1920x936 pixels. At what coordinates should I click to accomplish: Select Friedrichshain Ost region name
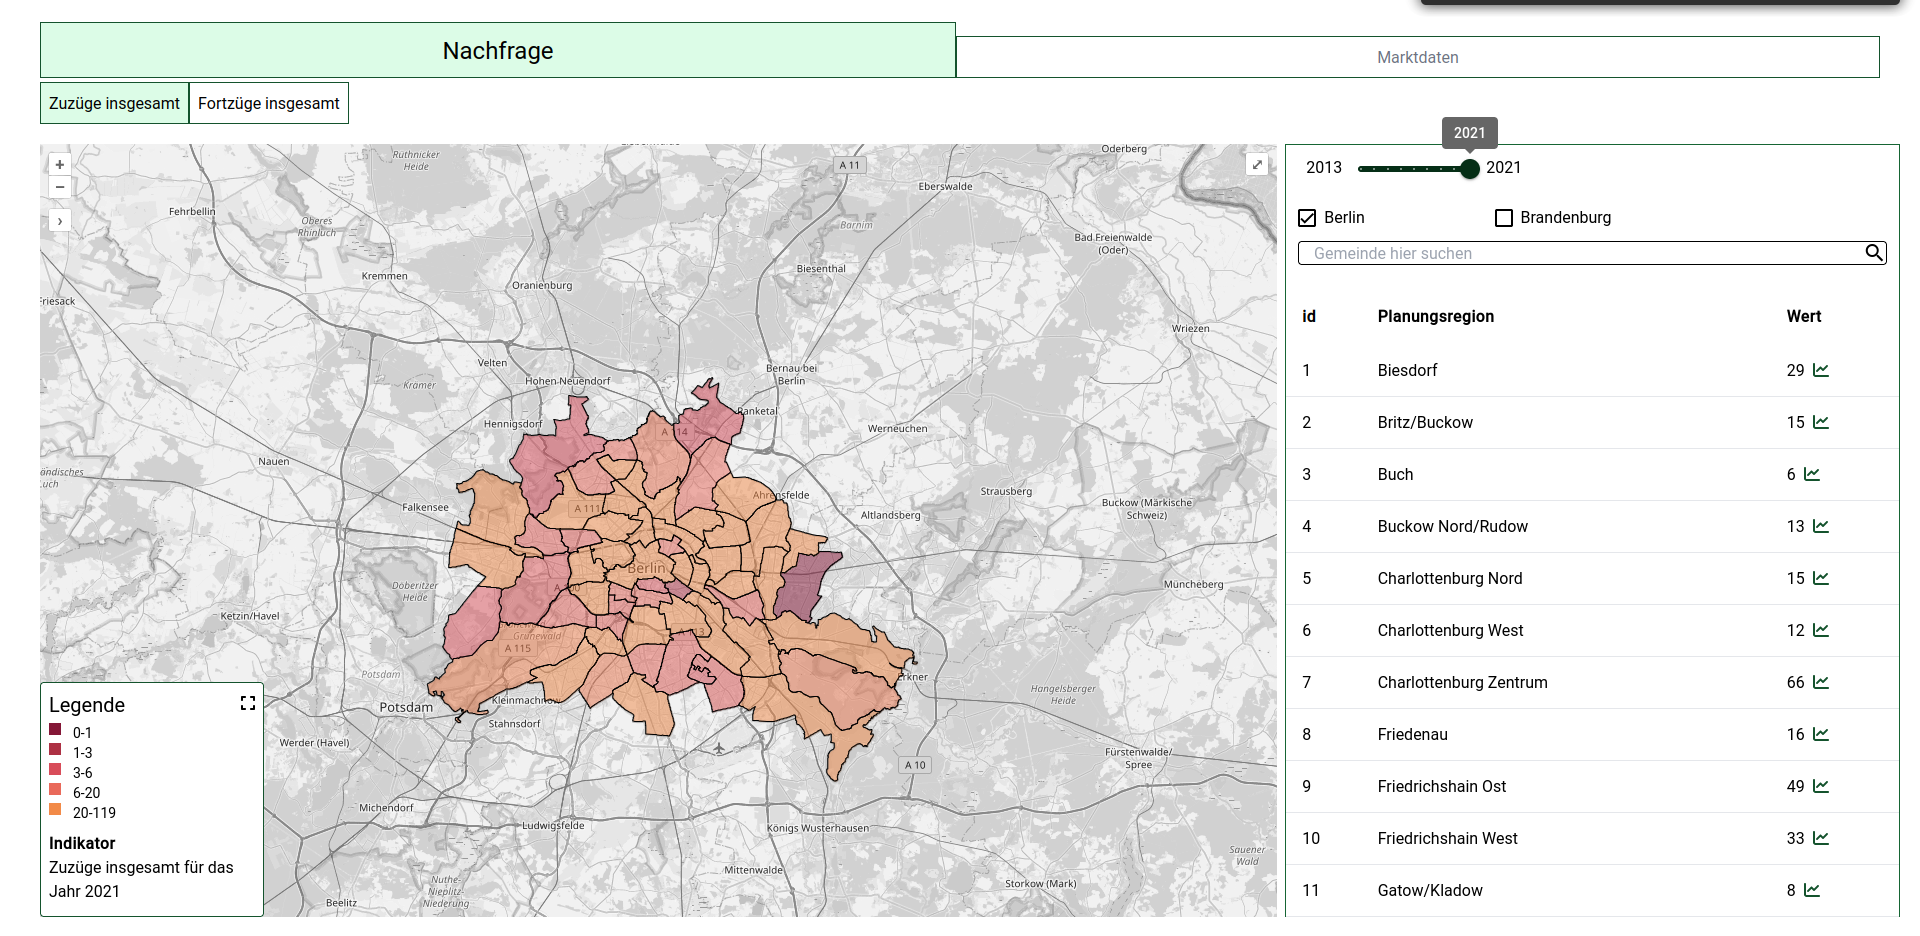coord(1442,786)
